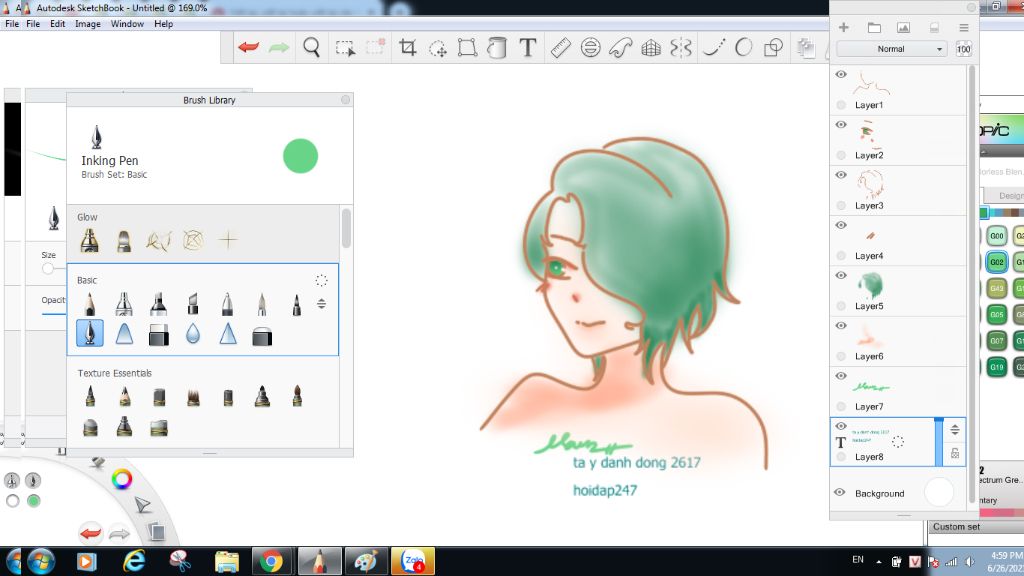Click the add layer group folder icon
The image size is (1024, 576).
(874, 27)
